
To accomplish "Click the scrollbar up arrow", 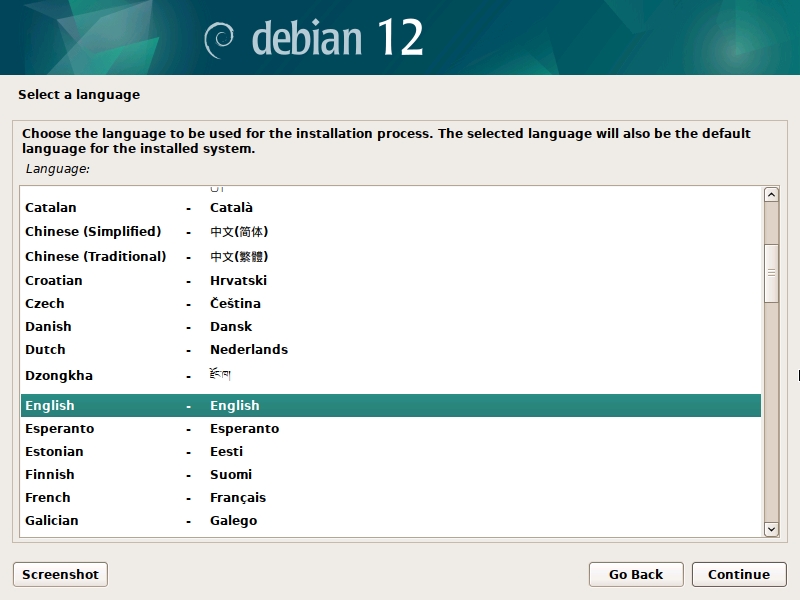I will click(x=771, y=195).
